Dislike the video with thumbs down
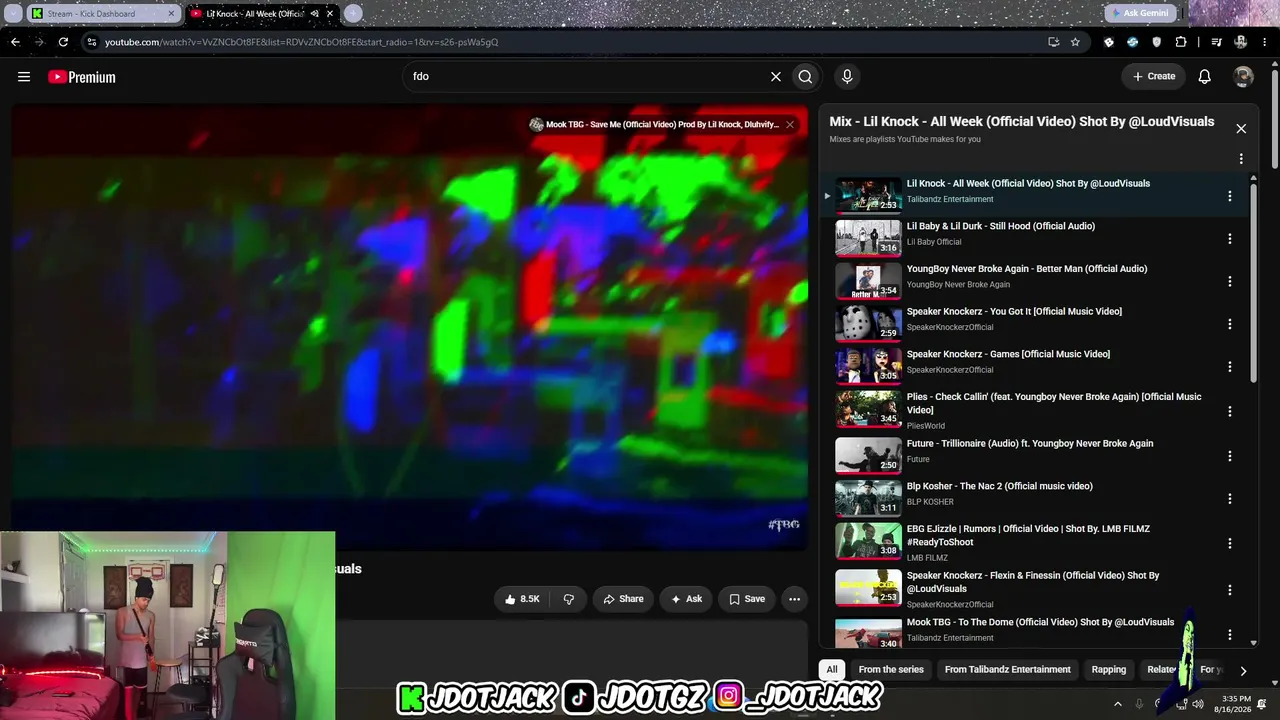Screen dimensions: 1280x720 pyautogui.click(x=569, y=599)
